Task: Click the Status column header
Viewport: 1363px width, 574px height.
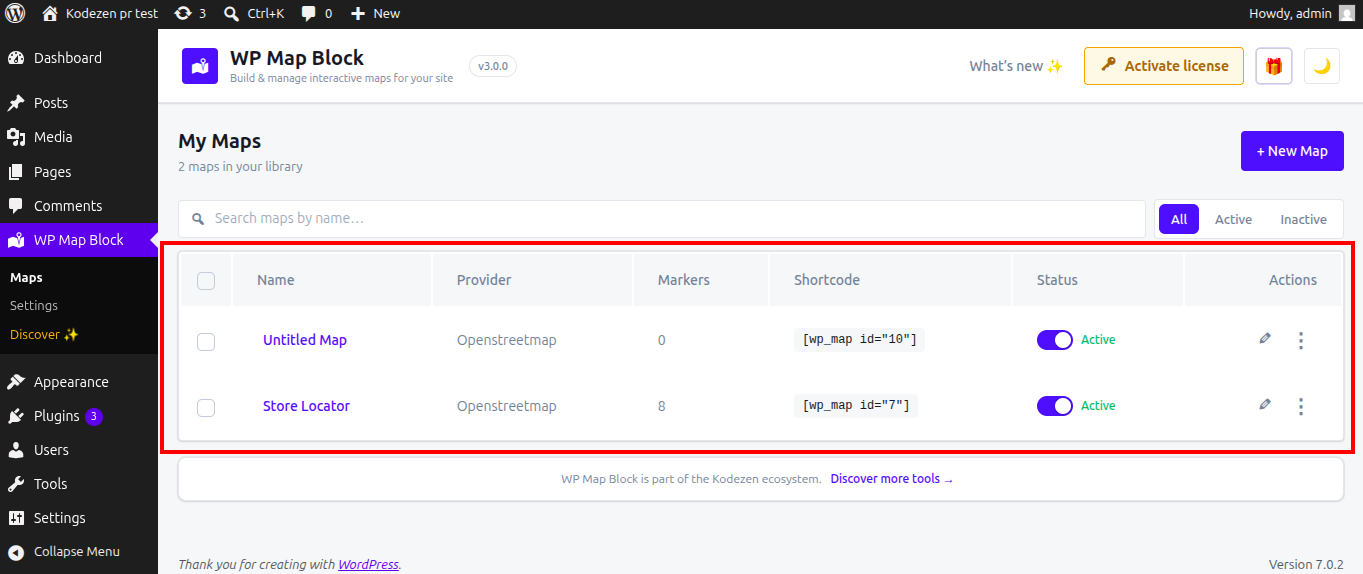Action: click(1057, 280)
